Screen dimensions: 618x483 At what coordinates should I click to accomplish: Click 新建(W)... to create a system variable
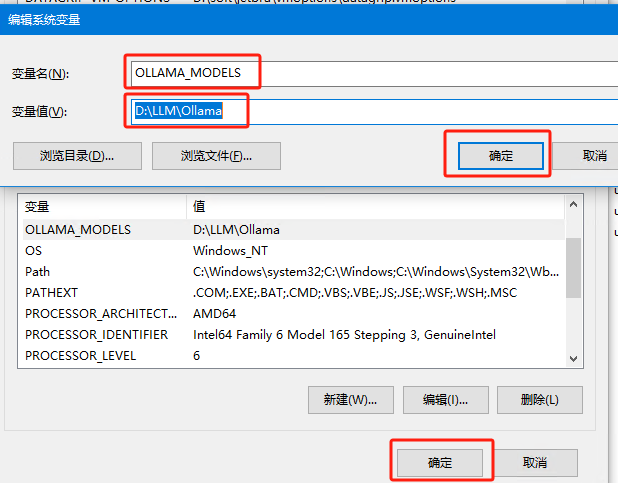pyautogui.click(x=351, y=400)
